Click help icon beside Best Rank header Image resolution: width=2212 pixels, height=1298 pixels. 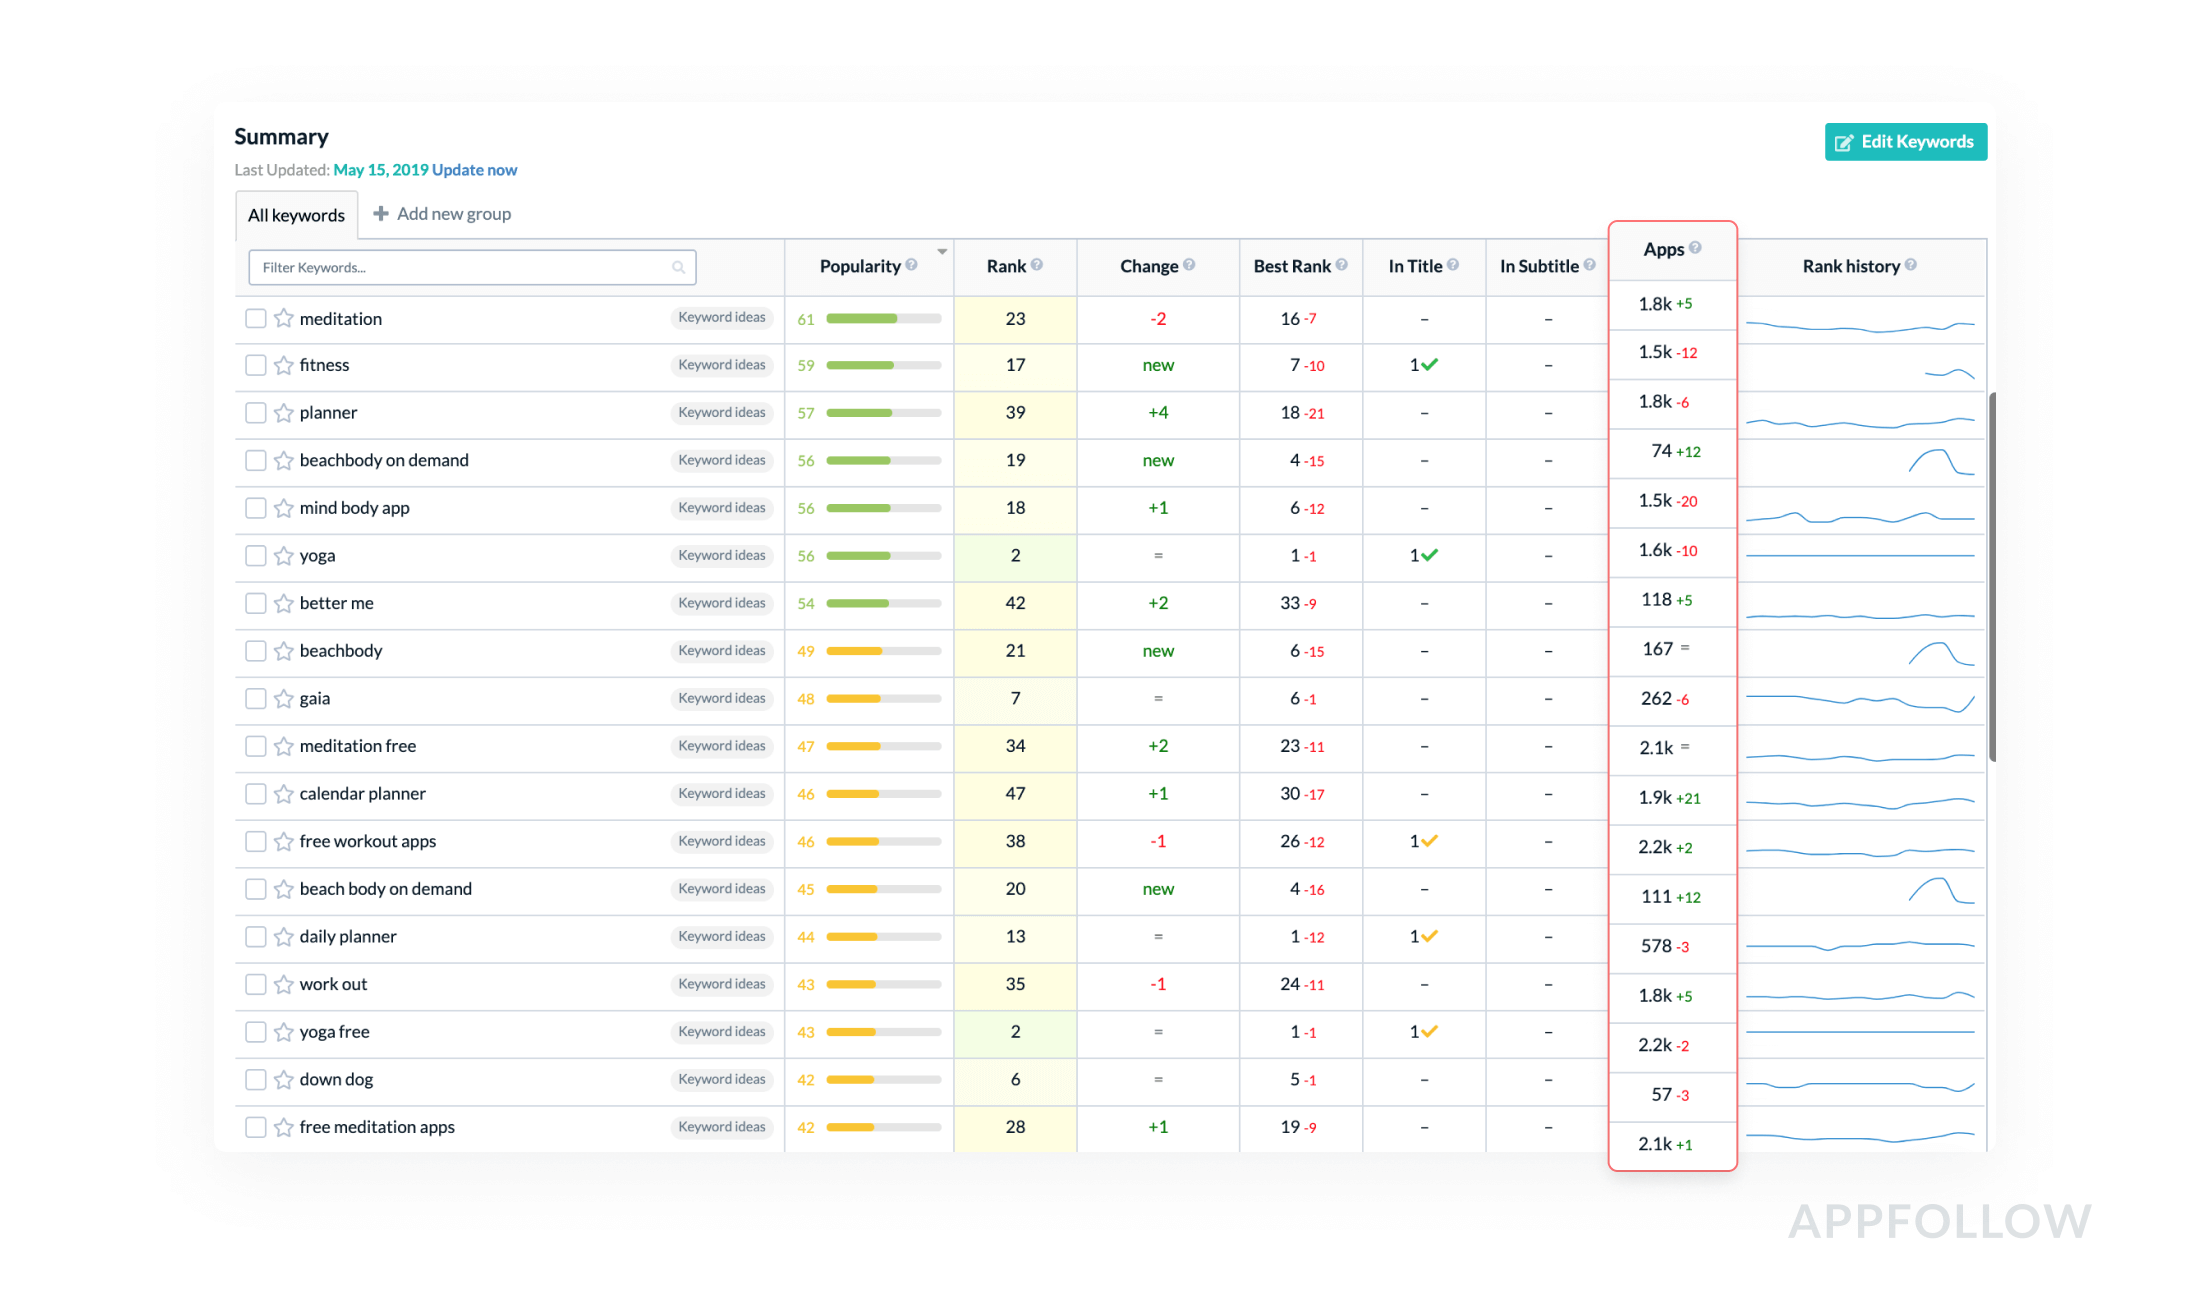click(1341, 265)
